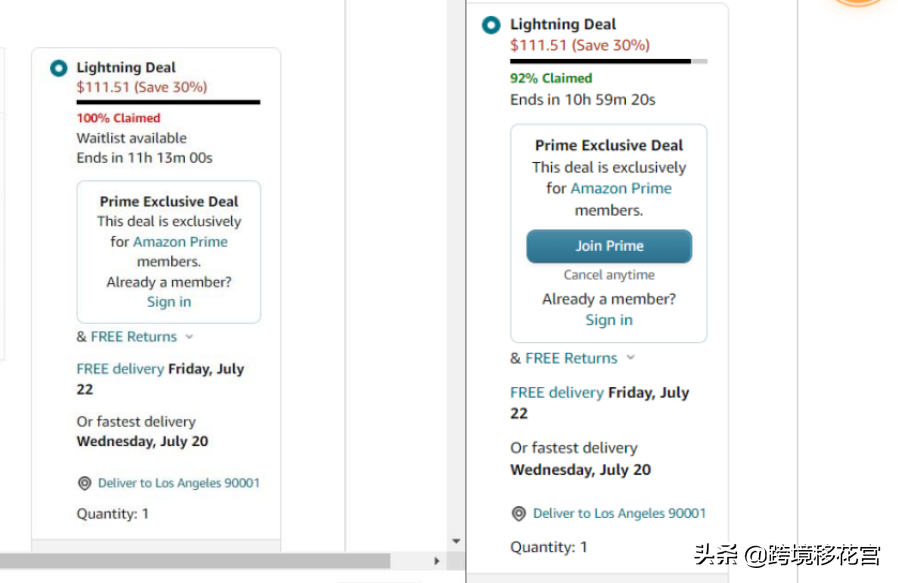Select the Lightning Deal radio in the 100% Claimed panel

point(59,68)
